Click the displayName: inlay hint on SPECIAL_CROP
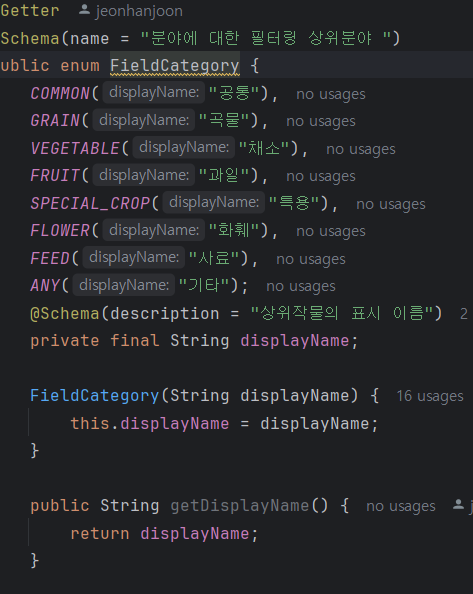Viewport: 473px width, 594px height. coord(214,202)
